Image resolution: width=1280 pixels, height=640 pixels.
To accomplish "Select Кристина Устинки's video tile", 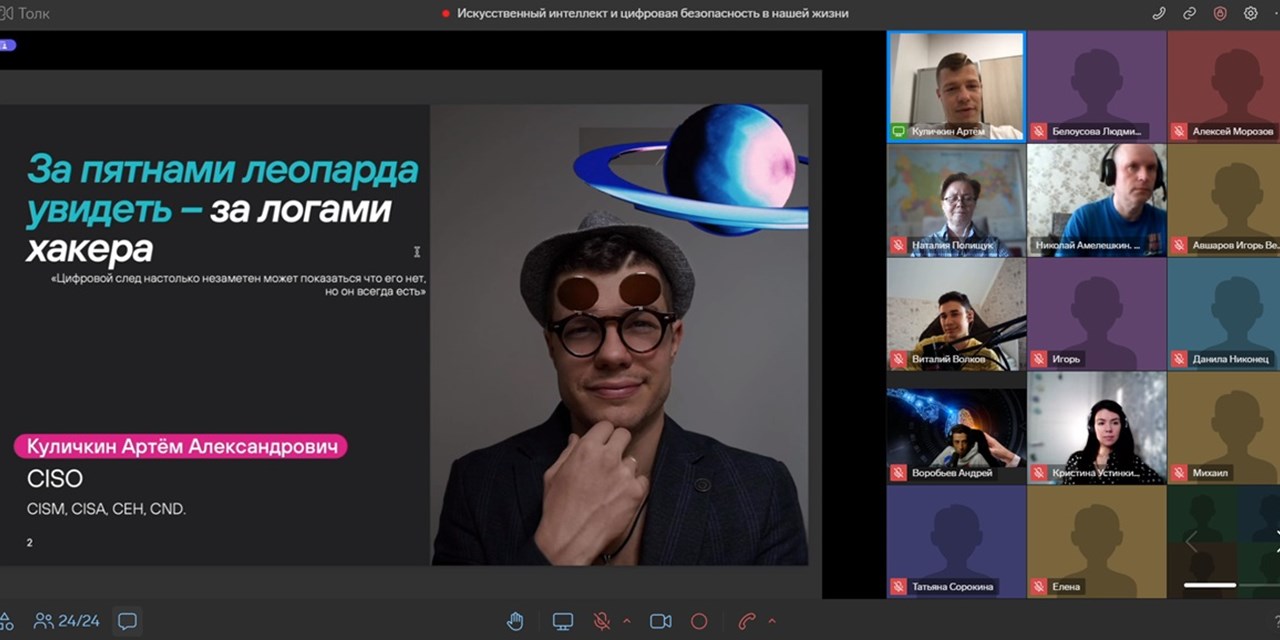I will [x=1096, y=427].
